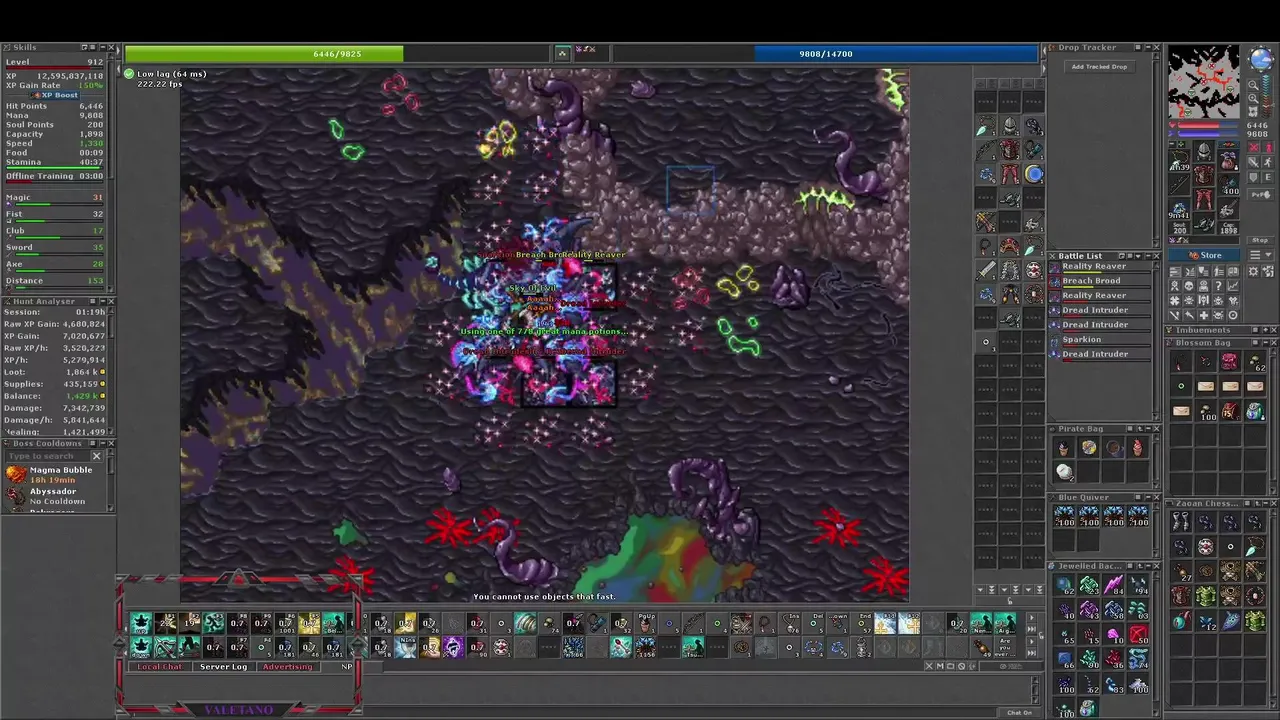Switch to the Advertising chat tab
This screenshot has width=1280, height=720.
point(287,666)
